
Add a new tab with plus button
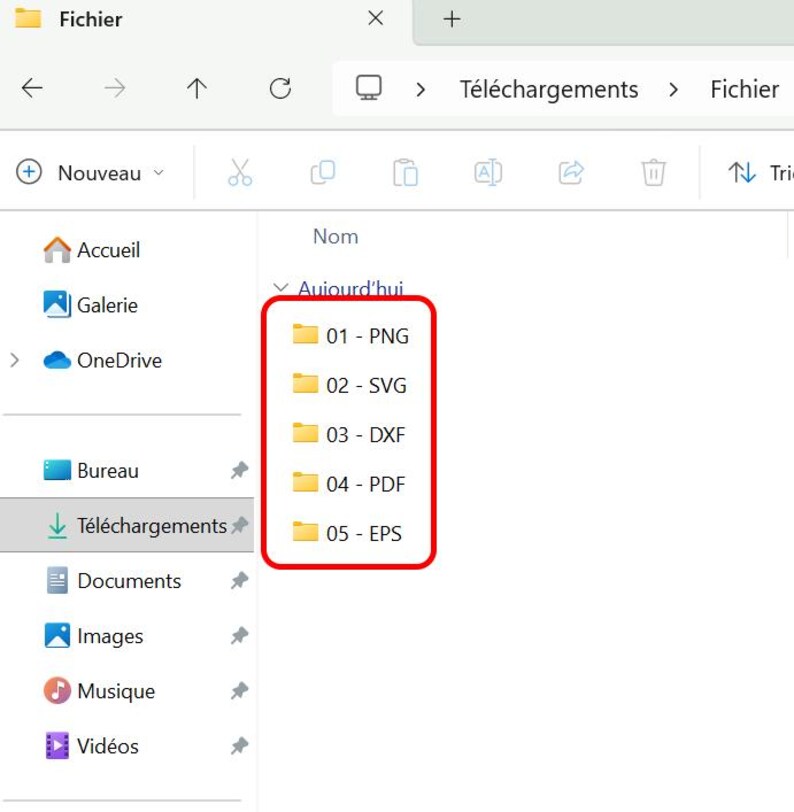[x=452, y=19]
